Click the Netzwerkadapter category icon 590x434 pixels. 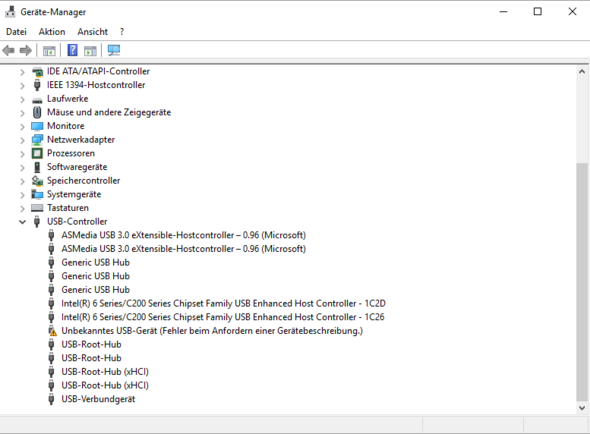click(x=37, y=140)
